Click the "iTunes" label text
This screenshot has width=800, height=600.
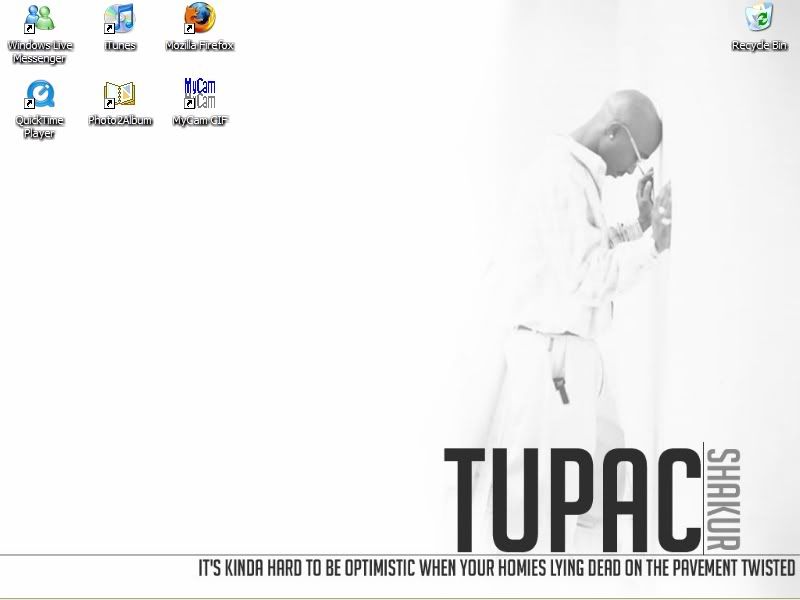pos(120,45)
